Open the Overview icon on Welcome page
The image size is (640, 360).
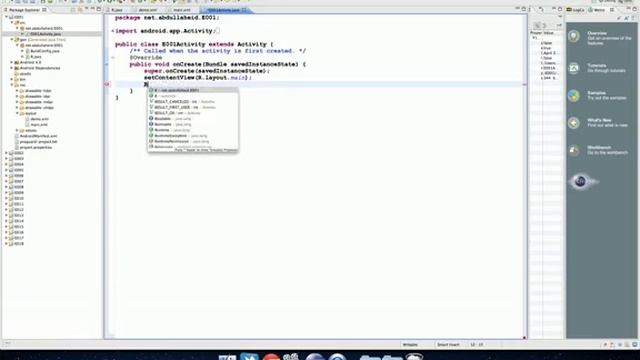click(574, 36)
